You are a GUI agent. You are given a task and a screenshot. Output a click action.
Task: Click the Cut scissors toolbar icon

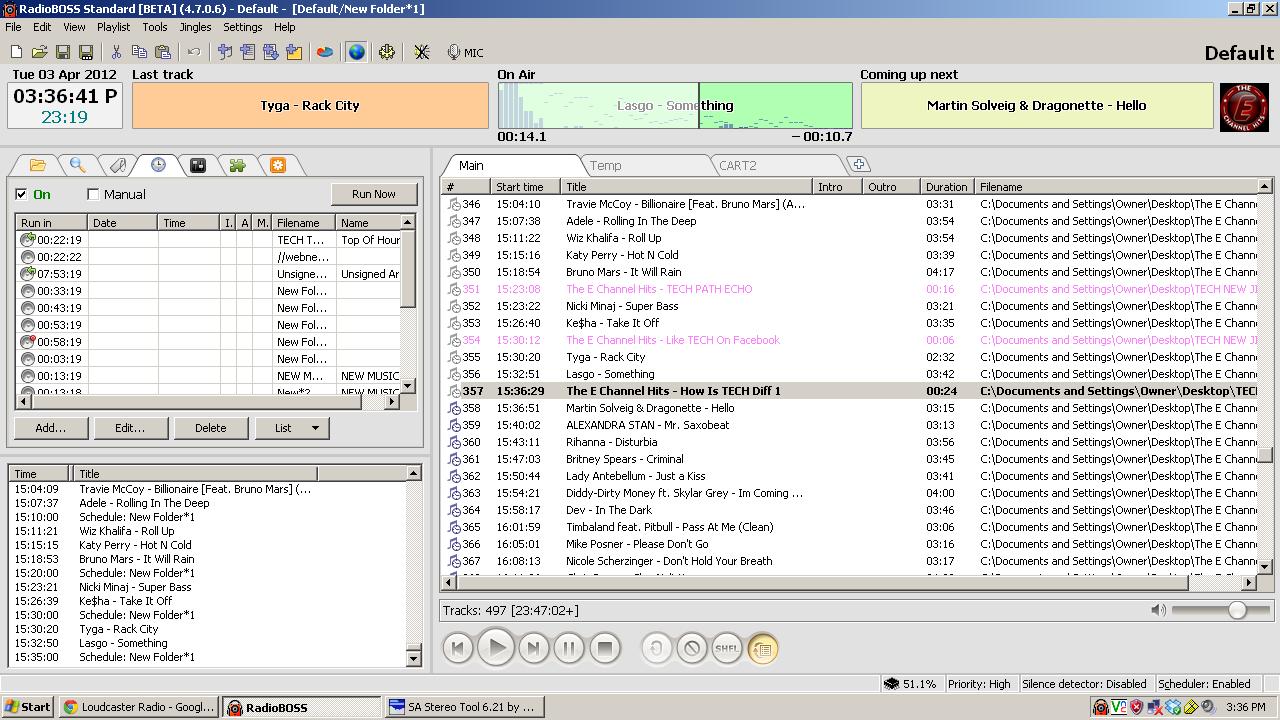tap(116, 52)
